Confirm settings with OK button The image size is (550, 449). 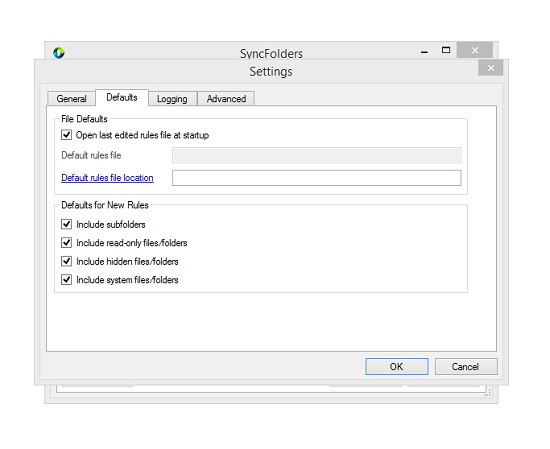click(397, 367)
